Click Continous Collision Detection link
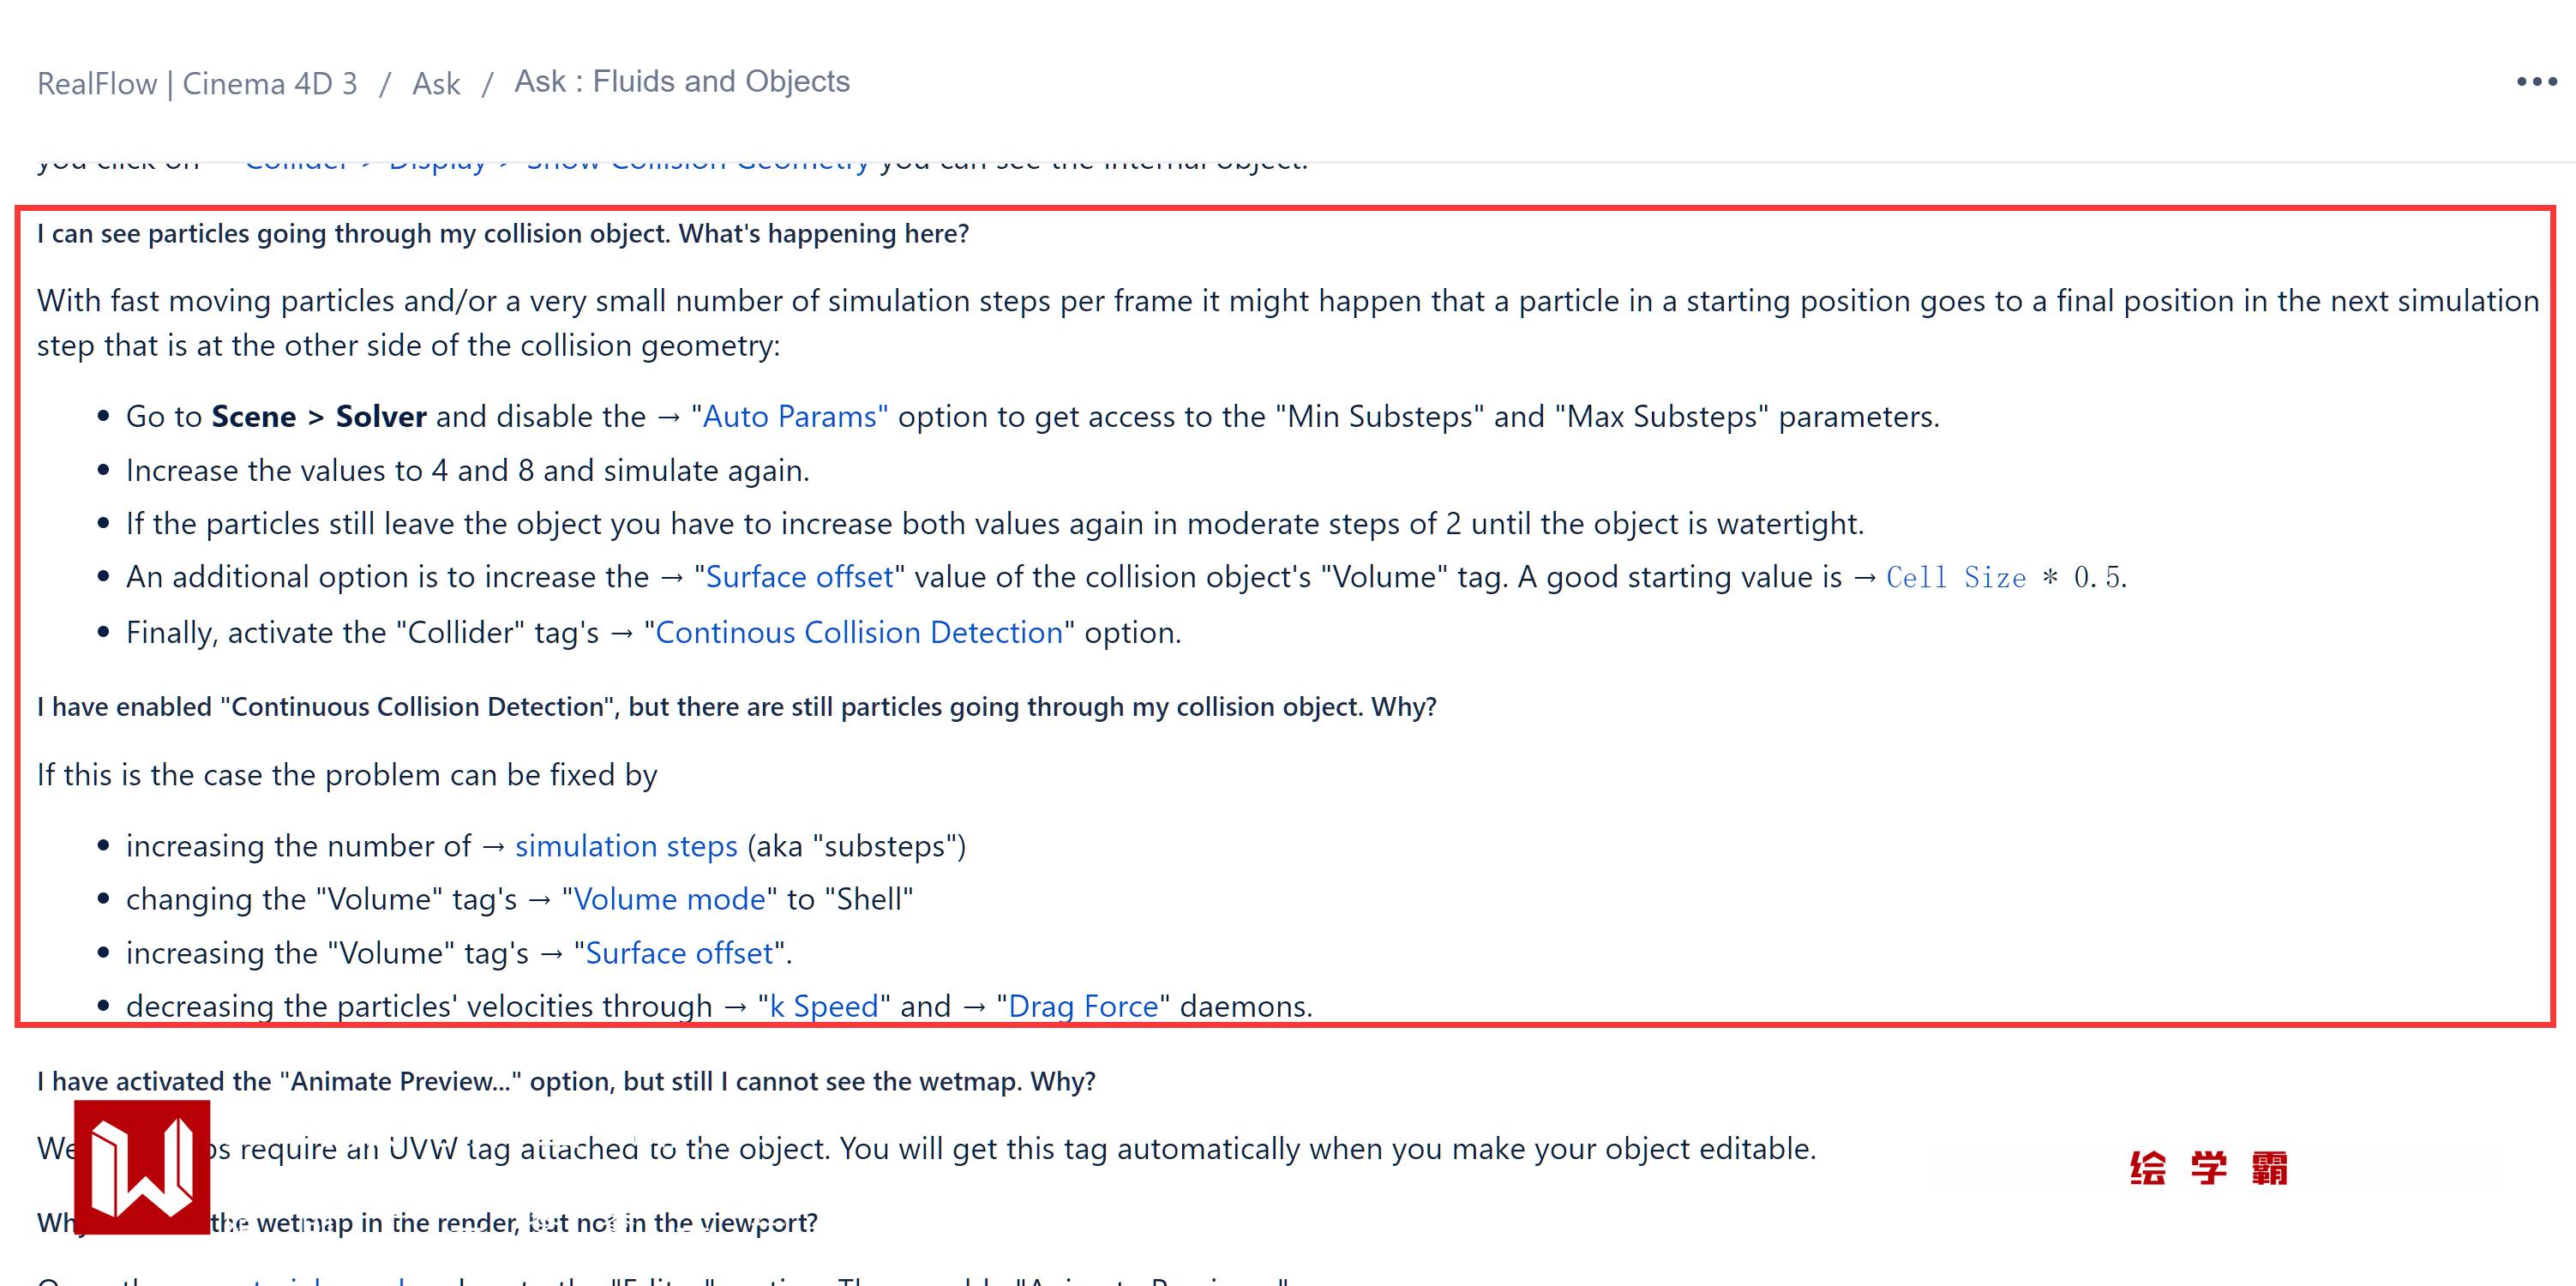Screen dimensions: 2576x1286 tap(858, 632)
